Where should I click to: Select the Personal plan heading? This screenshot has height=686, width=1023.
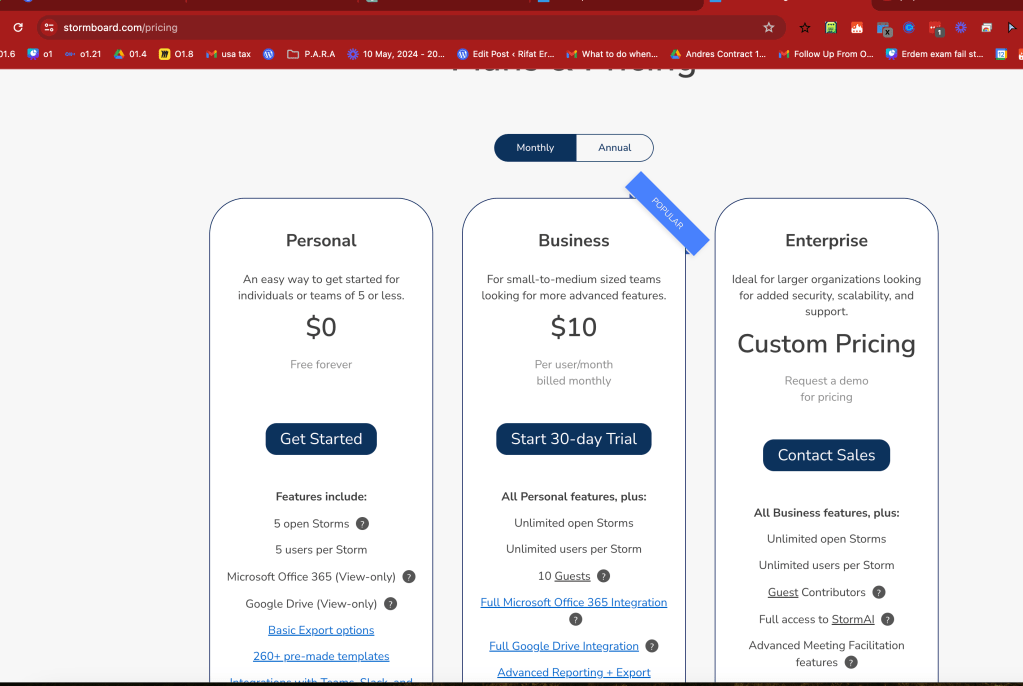pyautogui.click(x=321, y=240)
